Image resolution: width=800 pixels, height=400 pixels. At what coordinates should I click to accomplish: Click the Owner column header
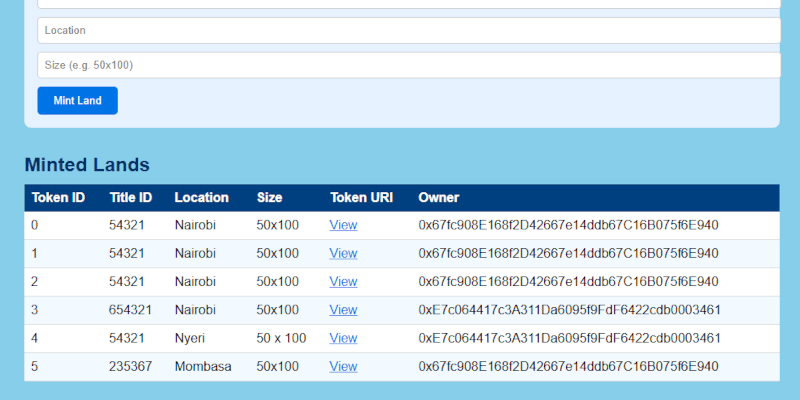click(439, 198)
